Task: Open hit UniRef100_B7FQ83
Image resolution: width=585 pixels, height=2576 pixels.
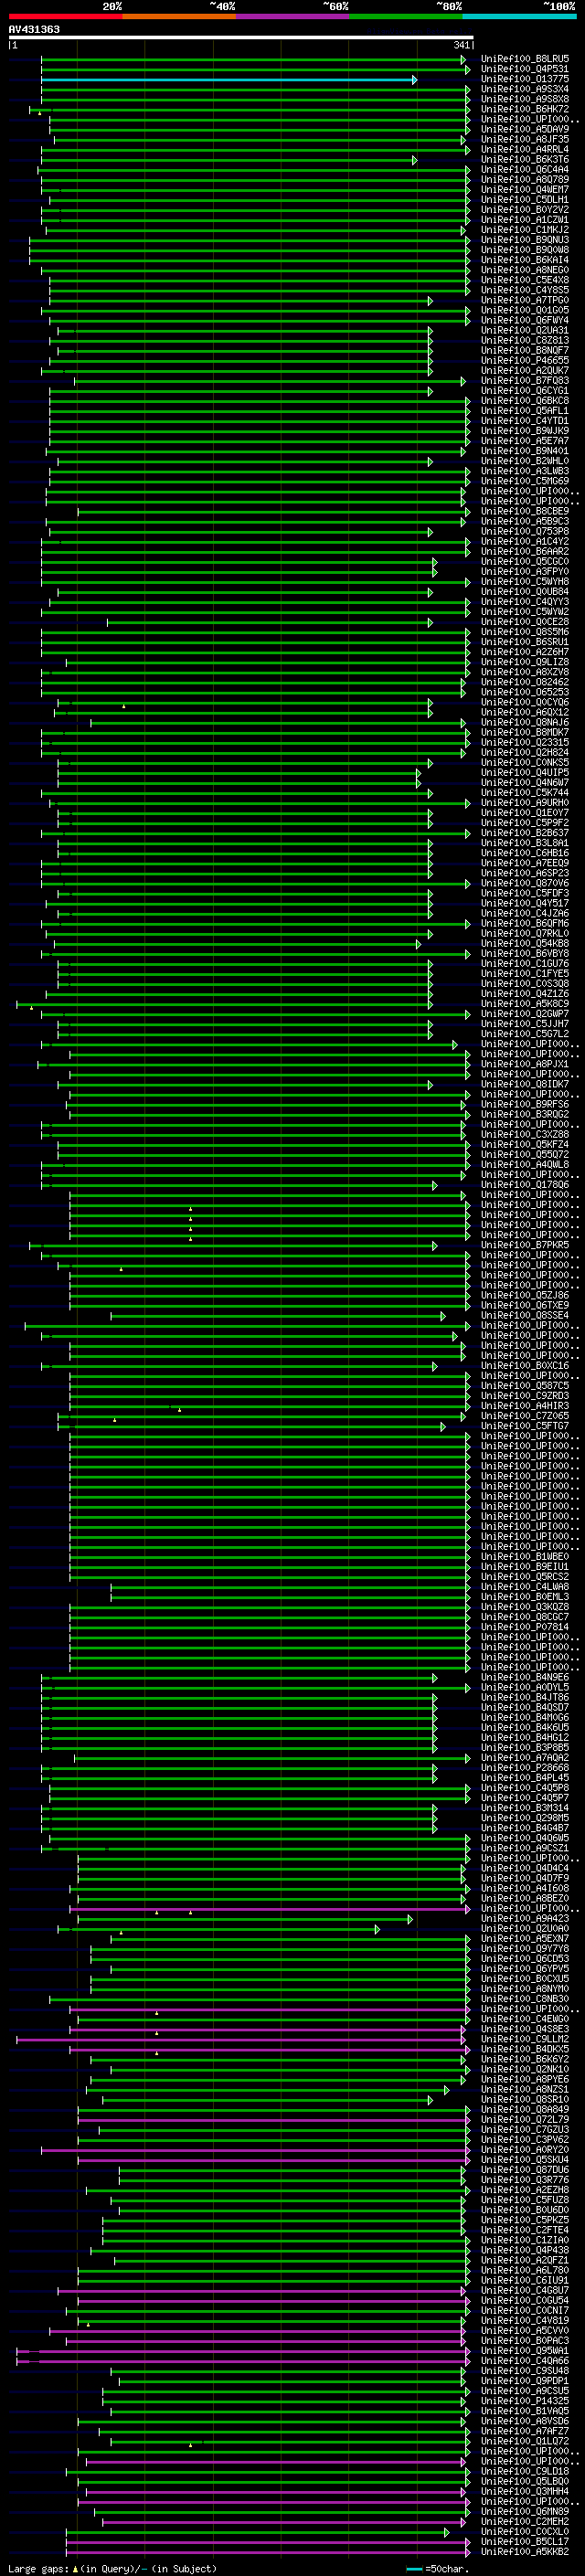Action: tap(524, 381)
